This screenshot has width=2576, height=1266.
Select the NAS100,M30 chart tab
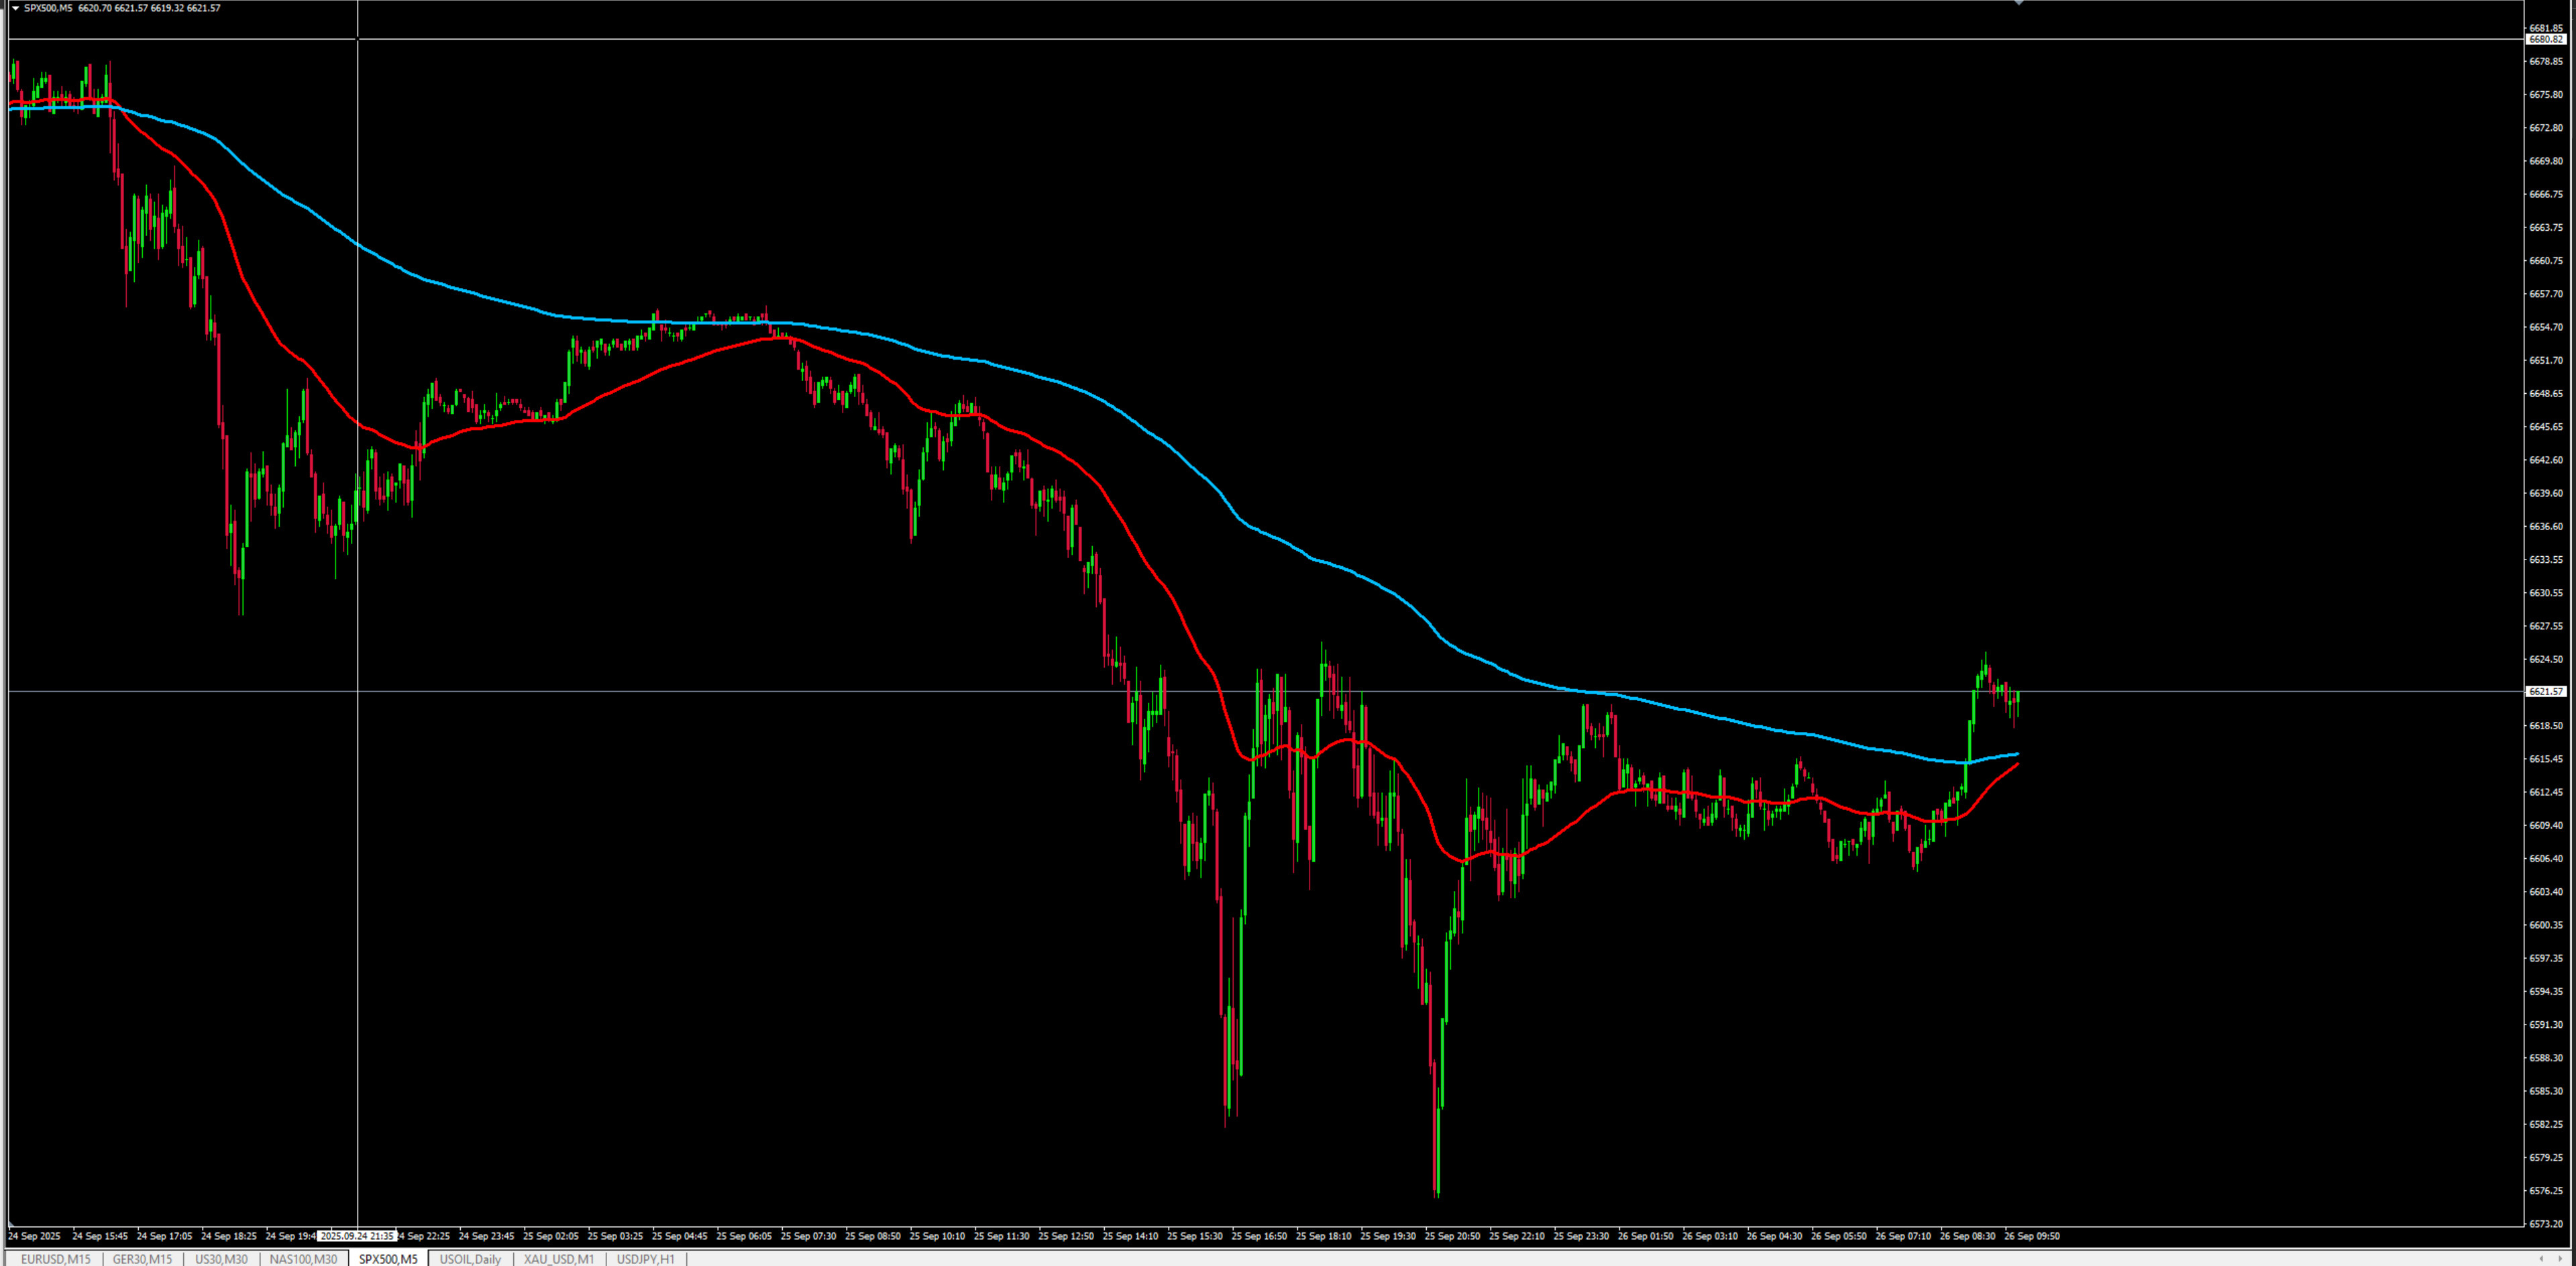(x=303, y=1259)
